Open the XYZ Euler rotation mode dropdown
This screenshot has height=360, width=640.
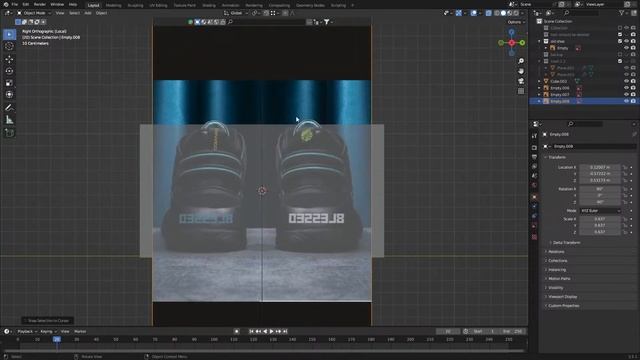(x=600, y=211)
